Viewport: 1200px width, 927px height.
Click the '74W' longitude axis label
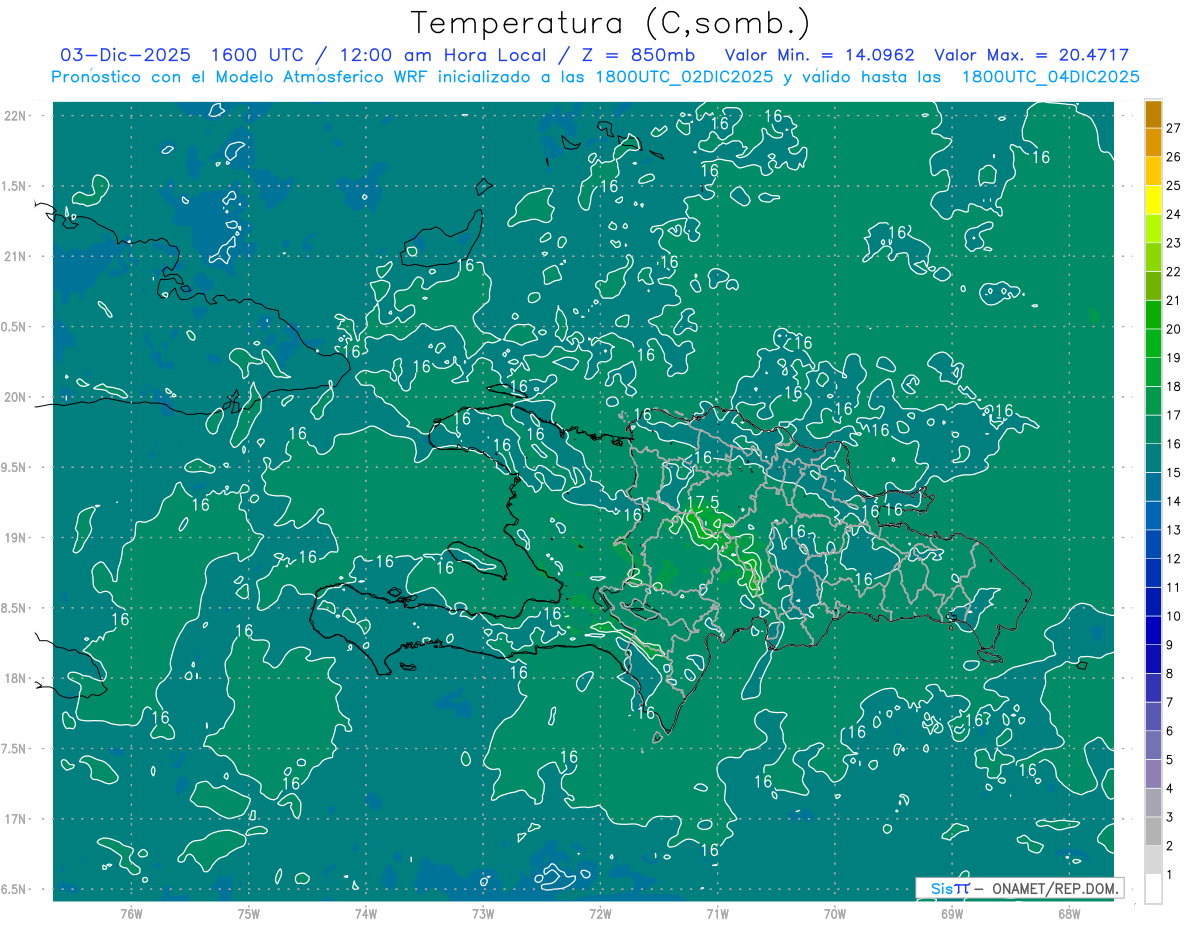366,913
